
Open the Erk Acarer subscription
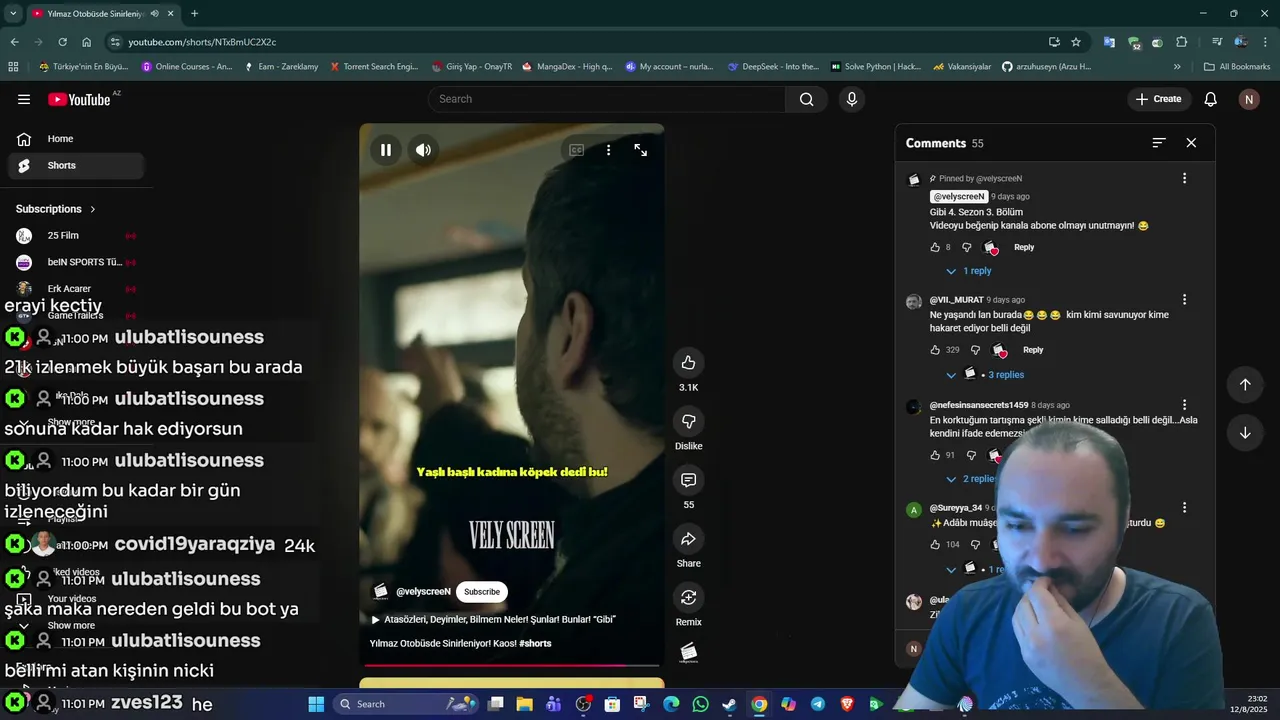point(76,289)
